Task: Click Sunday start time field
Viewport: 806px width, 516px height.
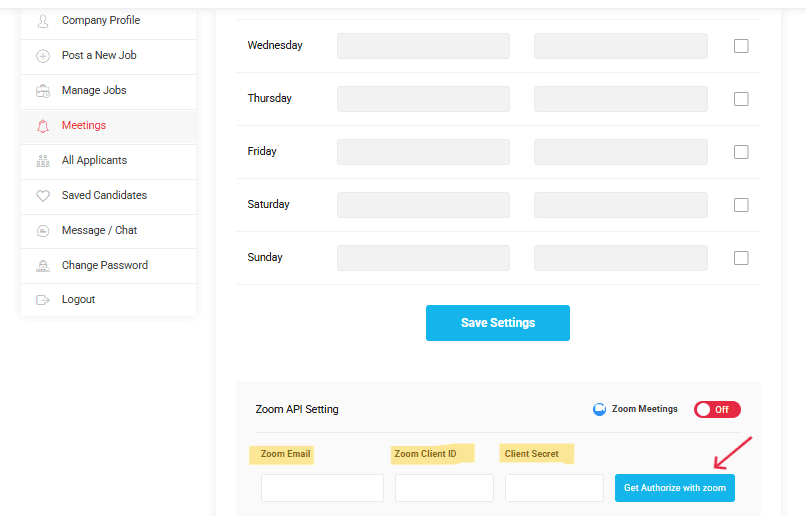Action: (424, 258)
